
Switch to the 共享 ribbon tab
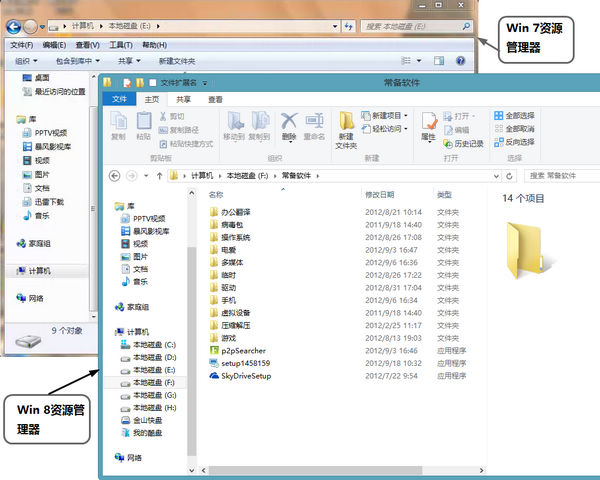[x=183, y=99]
